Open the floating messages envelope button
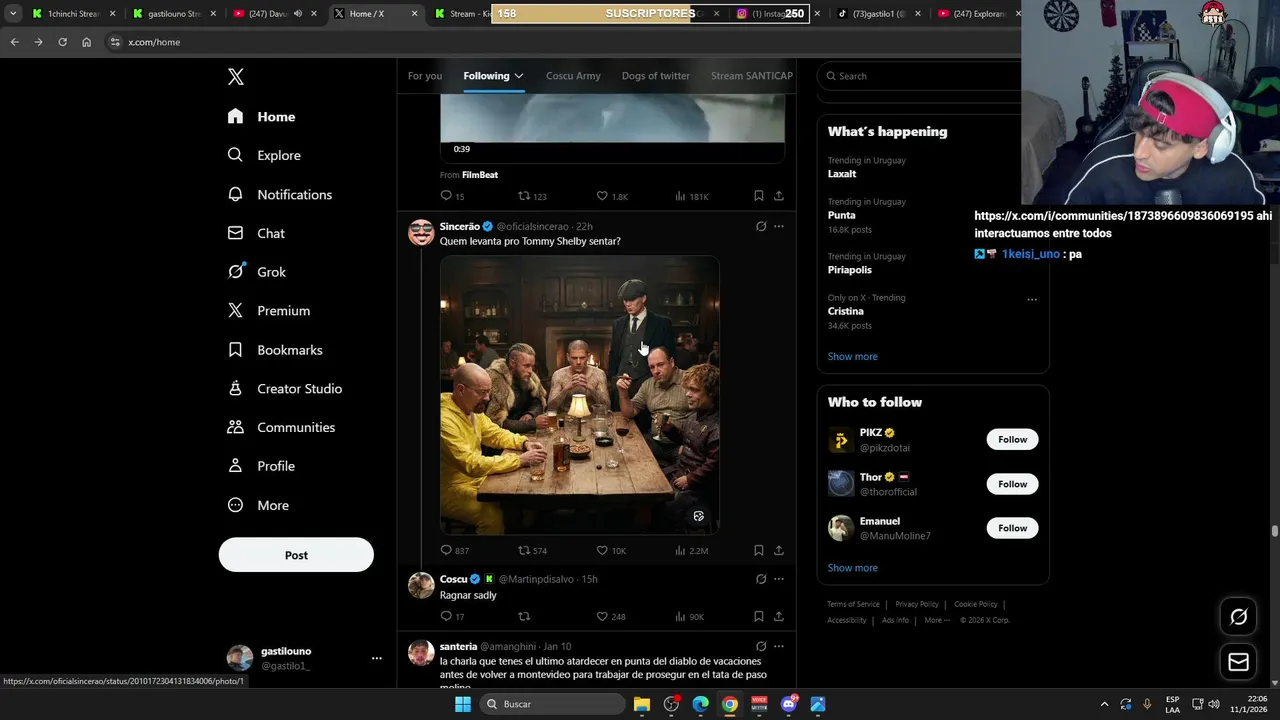This screenshot has height=720, width=1280. coord(1238,662)
